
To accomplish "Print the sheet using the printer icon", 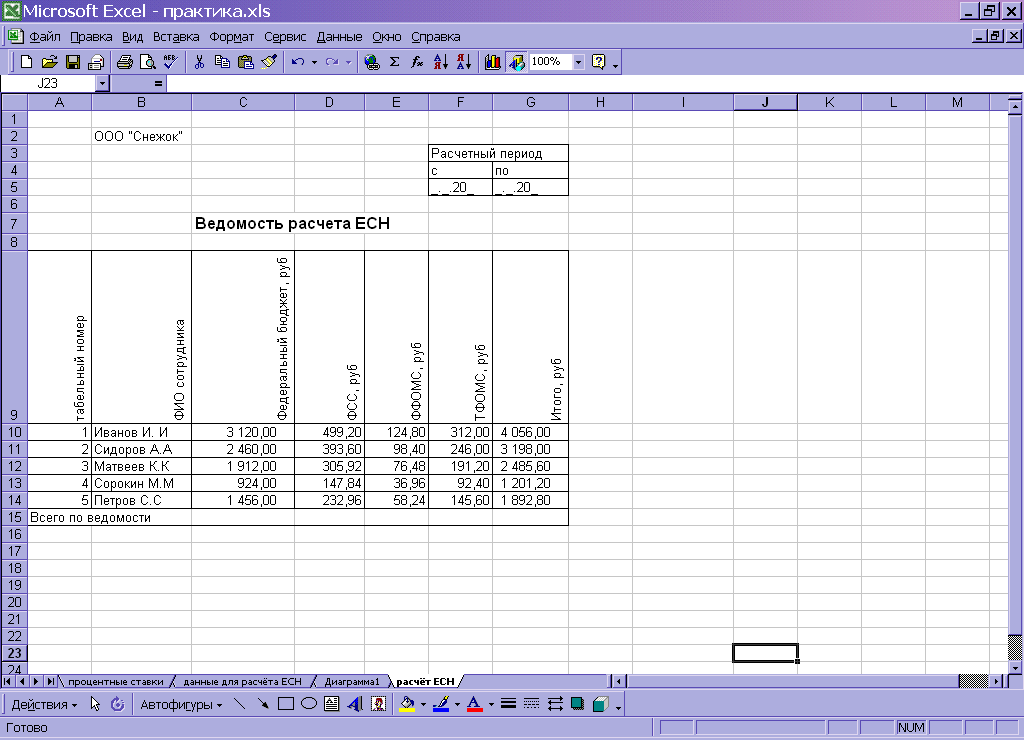I will pyautogui.click(x=125, y=62).
